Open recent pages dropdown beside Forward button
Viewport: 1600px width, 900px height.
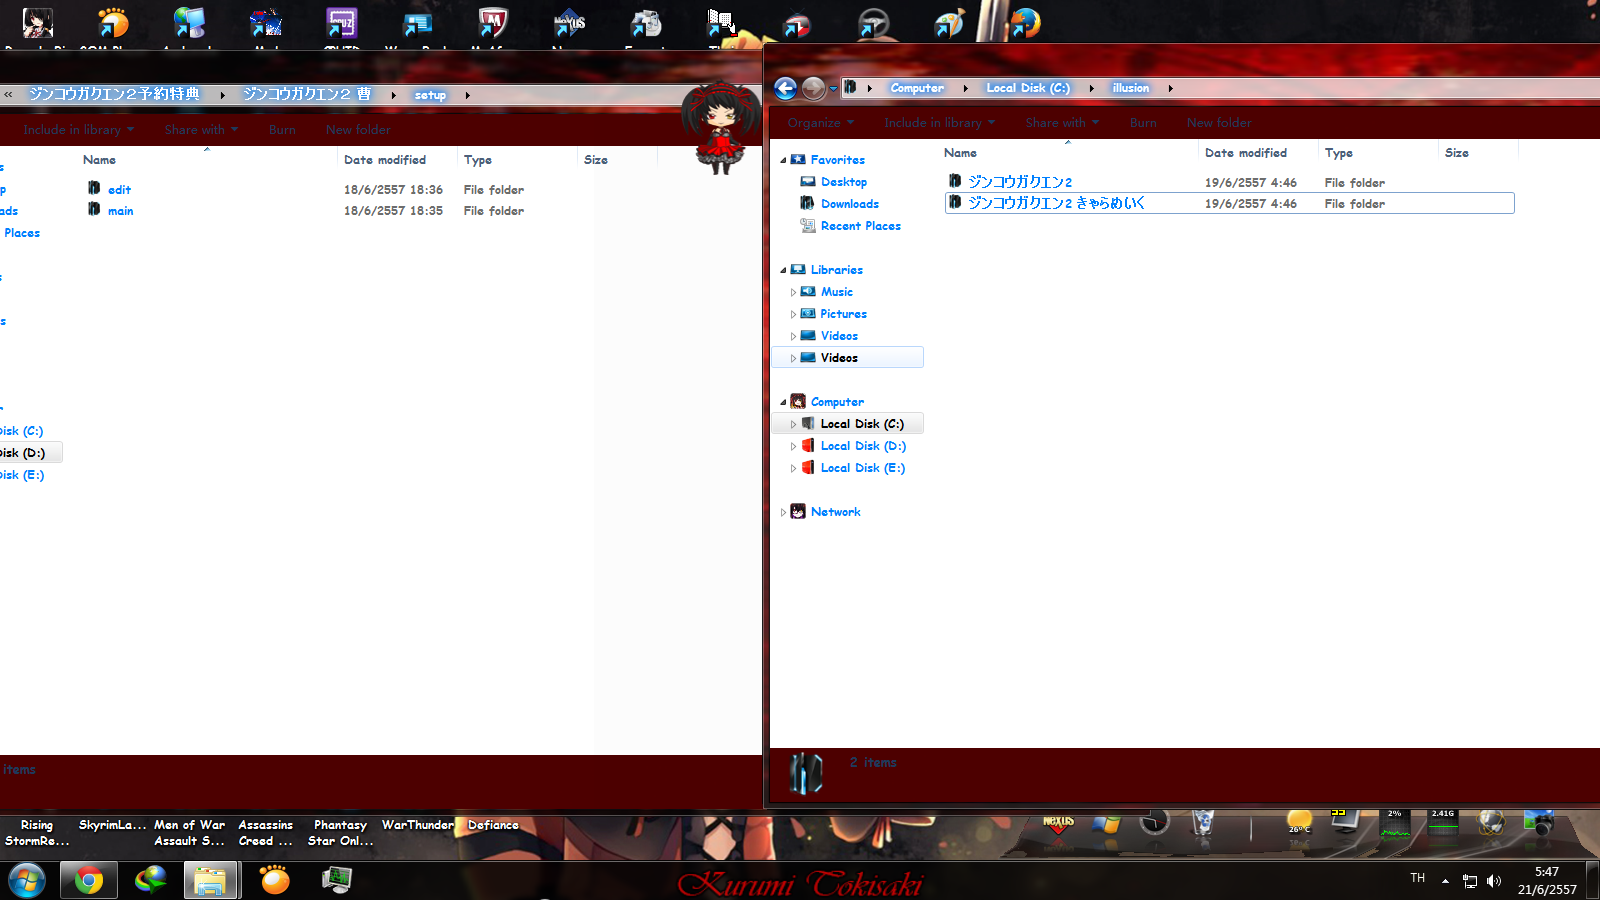833,89
